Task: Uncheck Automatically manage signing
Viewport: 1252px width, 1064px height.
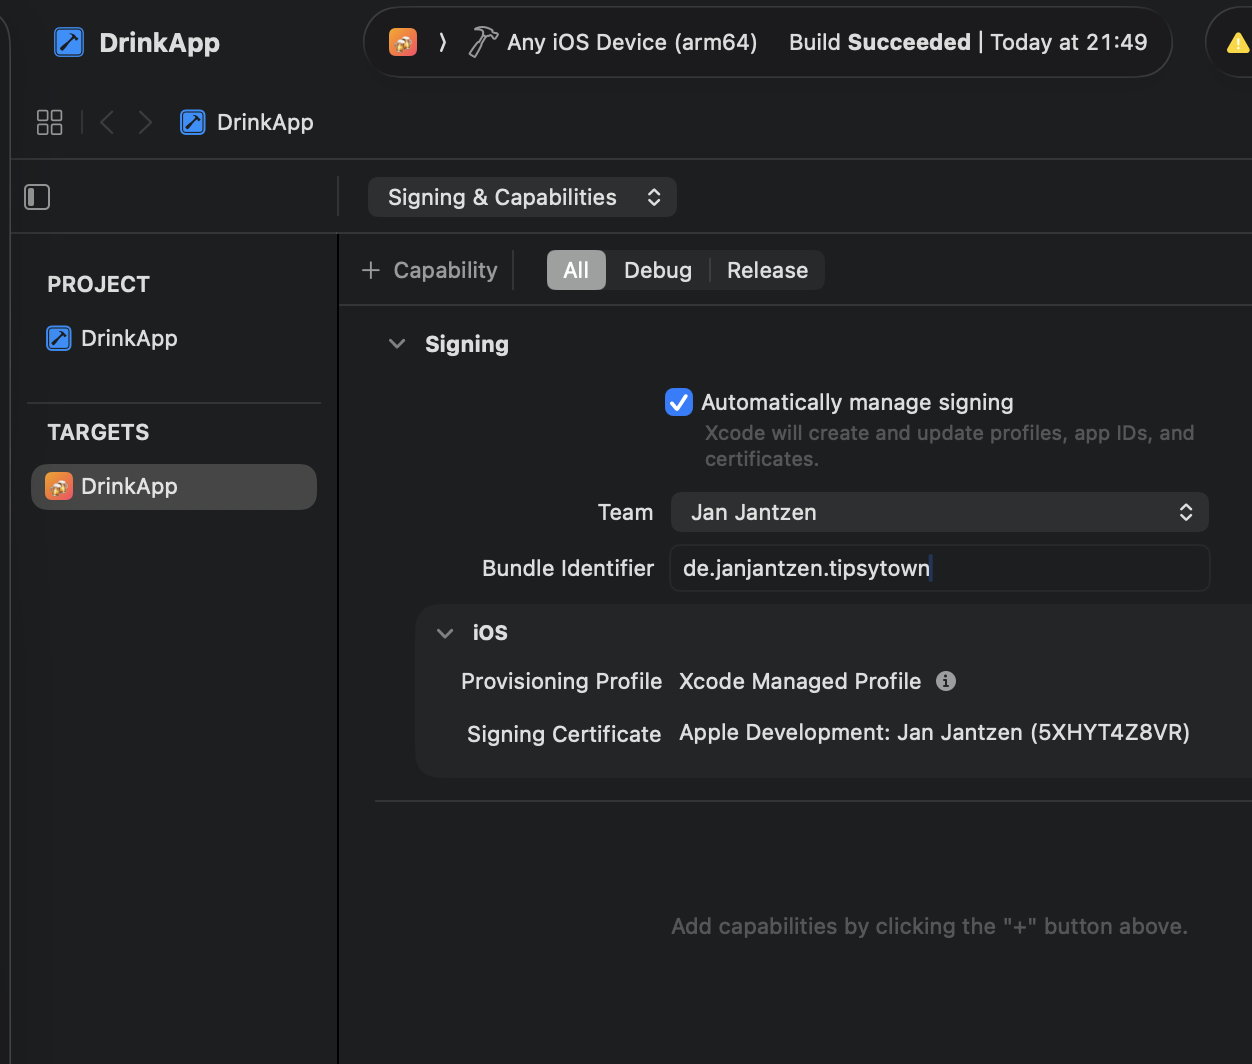Action: 679,402
